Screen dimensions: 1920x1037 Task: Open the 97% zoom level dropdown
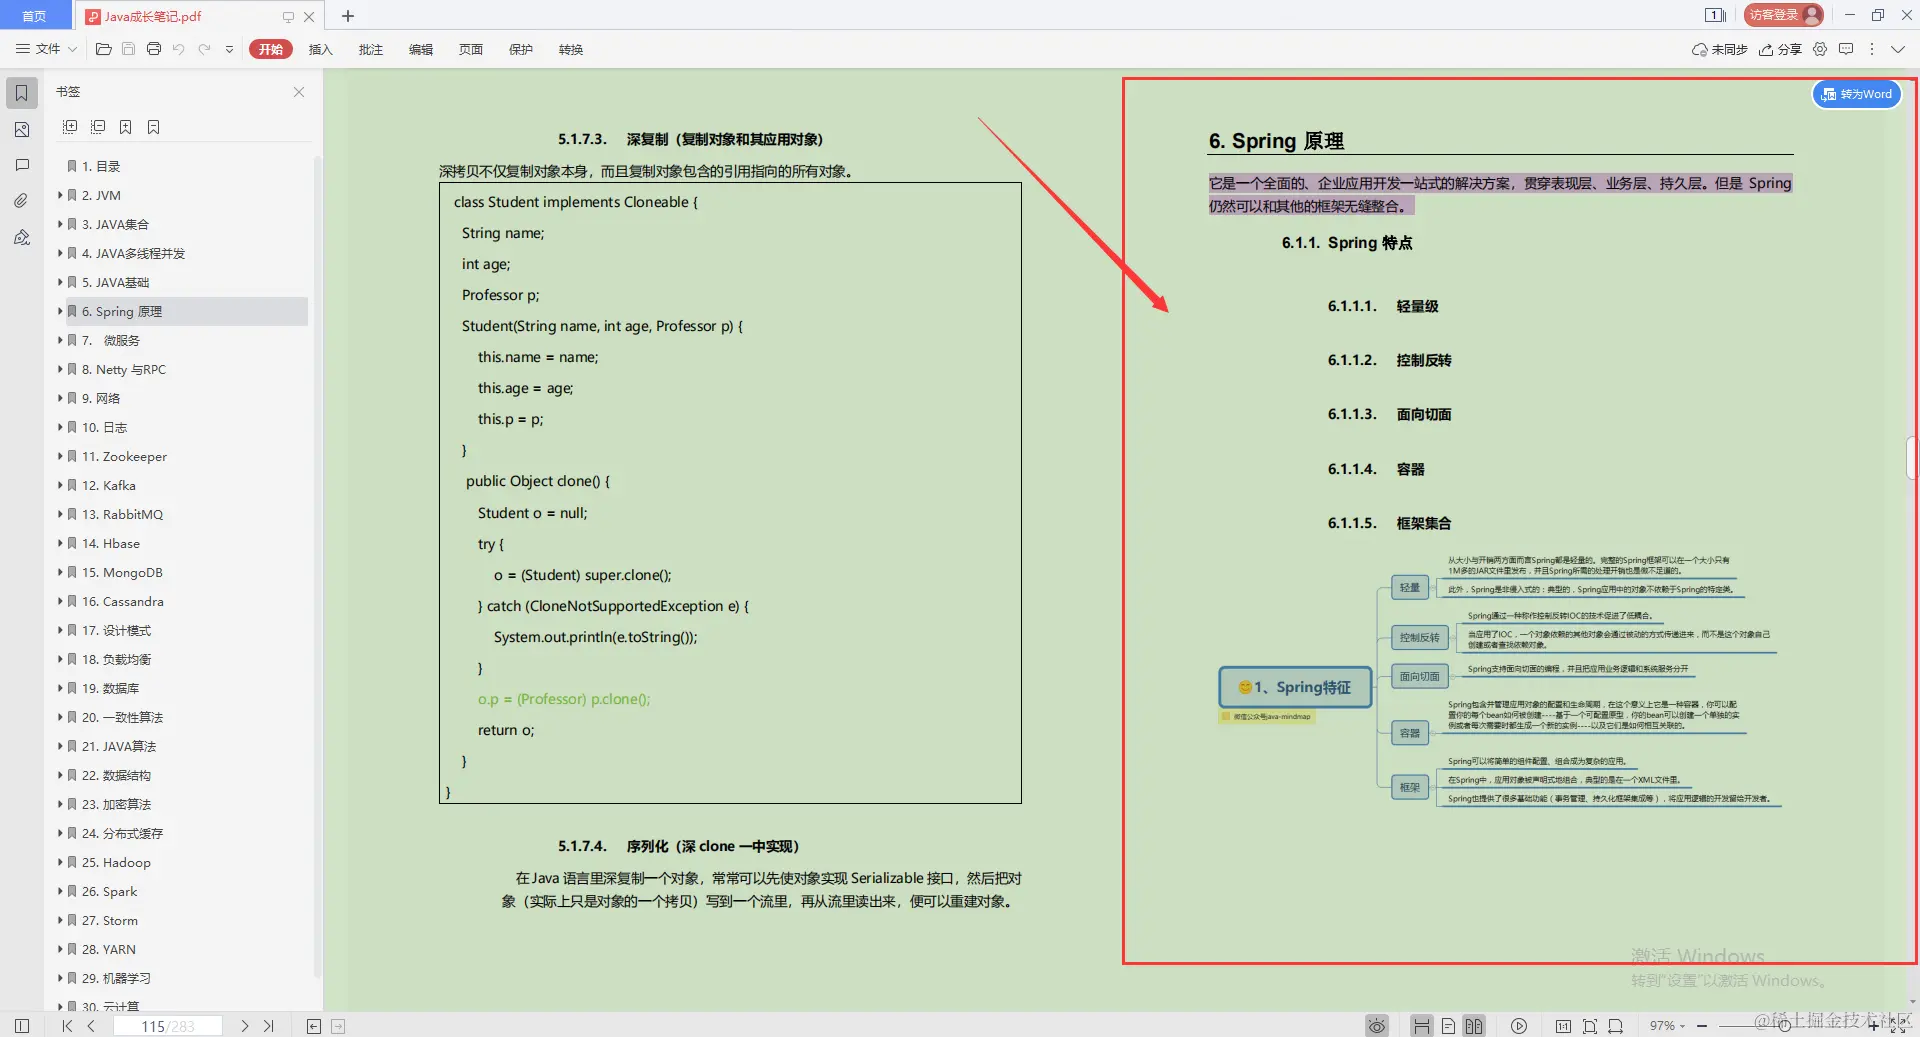(x=1667, y=1026)
